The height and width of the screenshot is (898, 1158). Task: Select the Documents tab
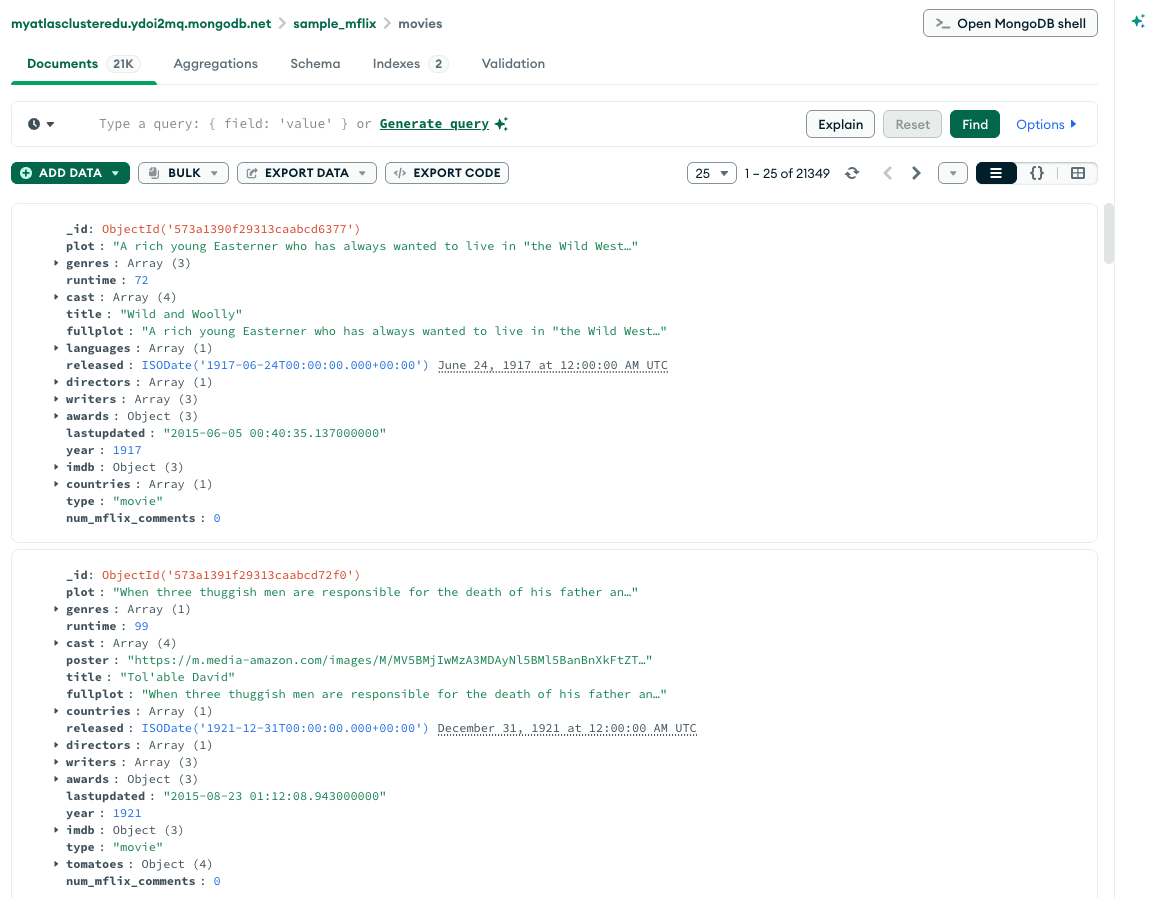pyautogui.click(x=83, y=64)
